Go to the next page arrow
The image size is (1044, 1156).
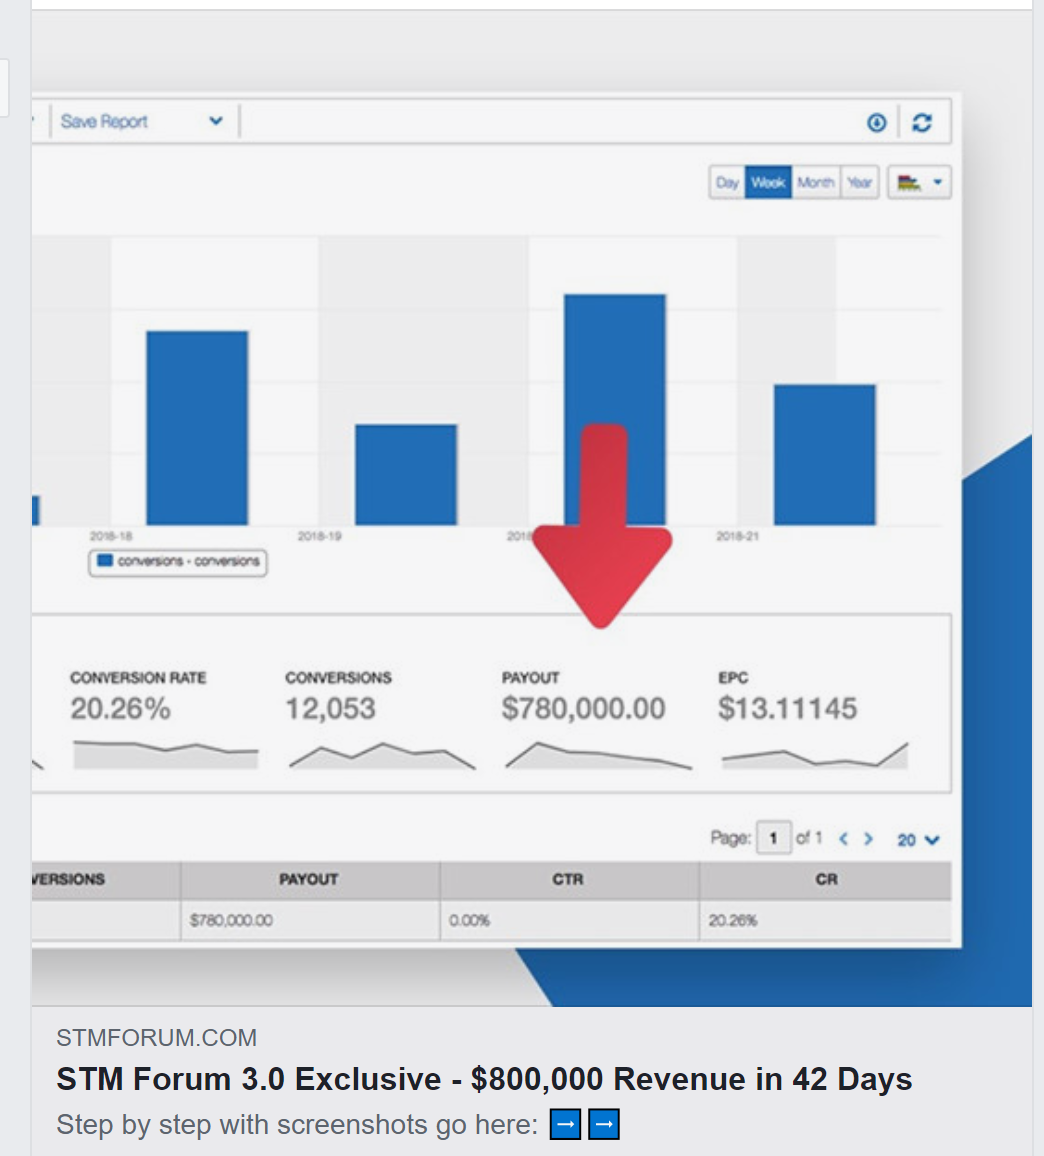[869, 839]
